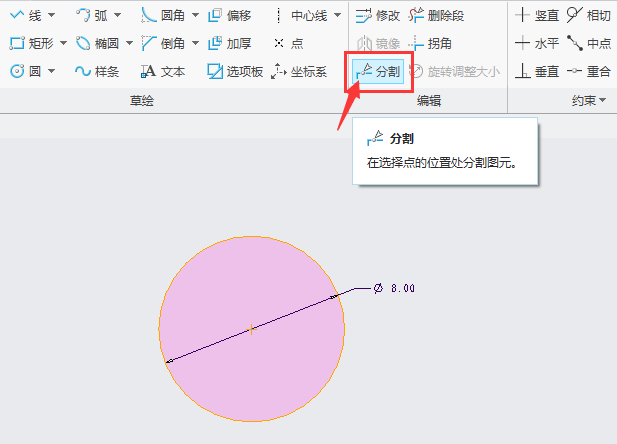617x444 pixels.
Task: Select the Fillet (圆角) tool
Action: 163,16
